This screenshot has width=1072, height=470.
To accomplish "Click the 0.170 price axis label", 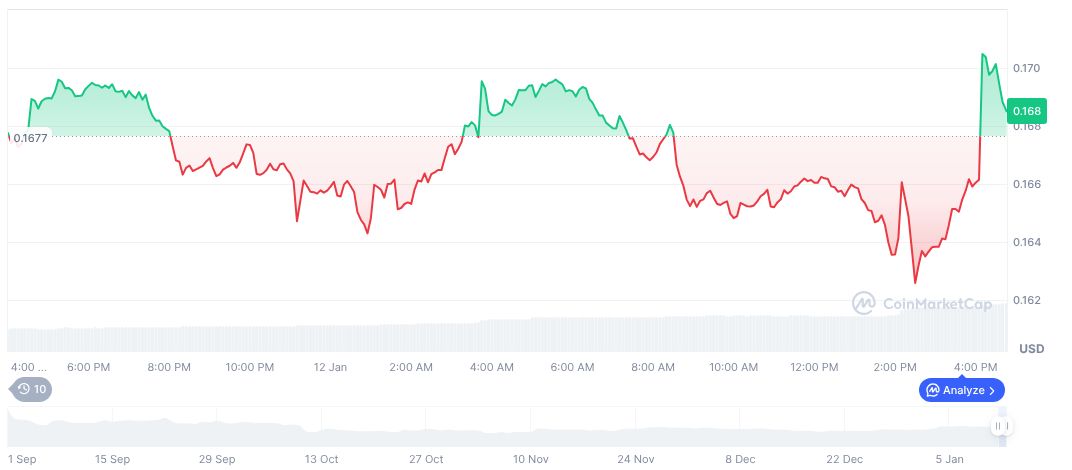I will [x=1027, y=68].
